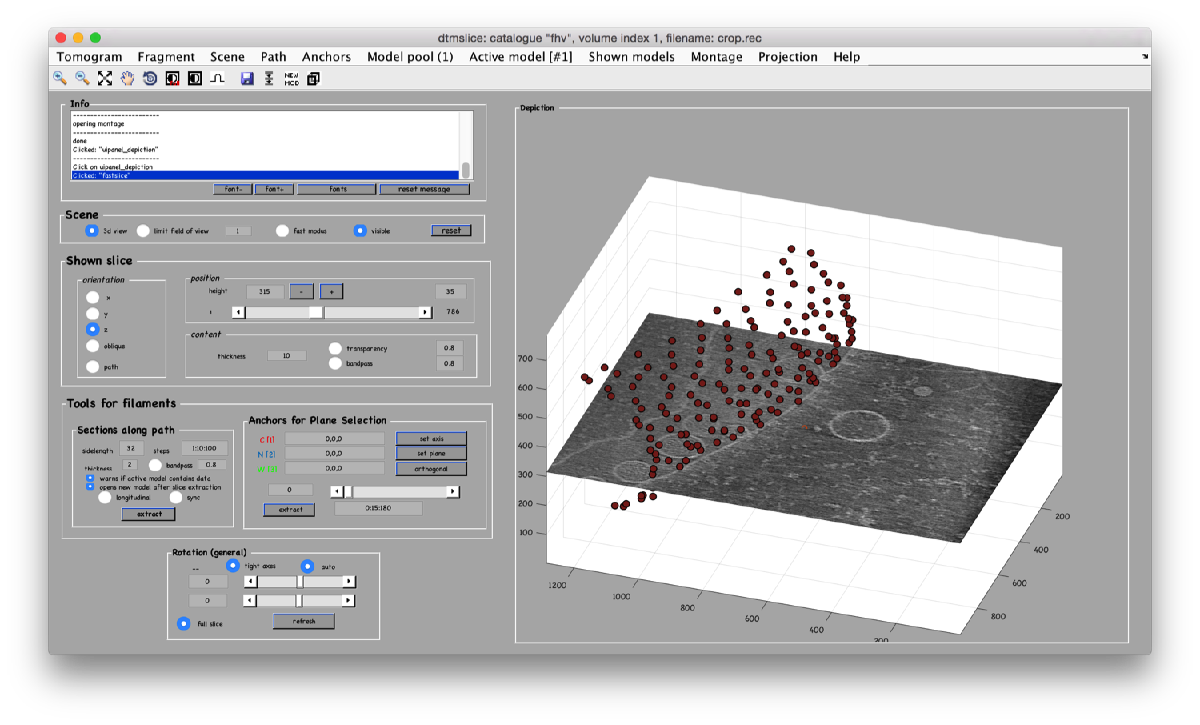Screen dimensions: 1200x725
Task: Click the bandpass pulse-shaped toolbar icon
Action: (x=216, y=78)
